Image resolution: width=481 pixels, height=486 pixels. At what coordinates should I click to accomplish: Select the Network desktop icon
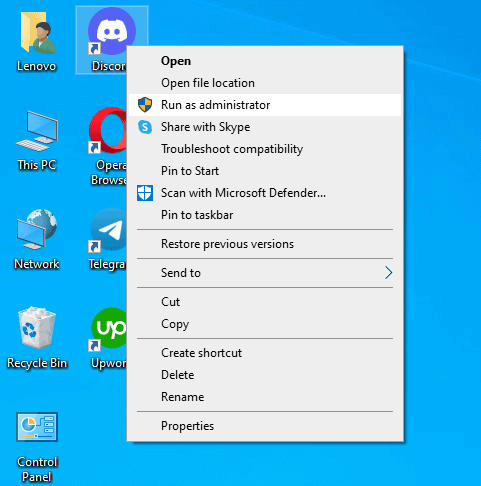(x=37, y=229)
